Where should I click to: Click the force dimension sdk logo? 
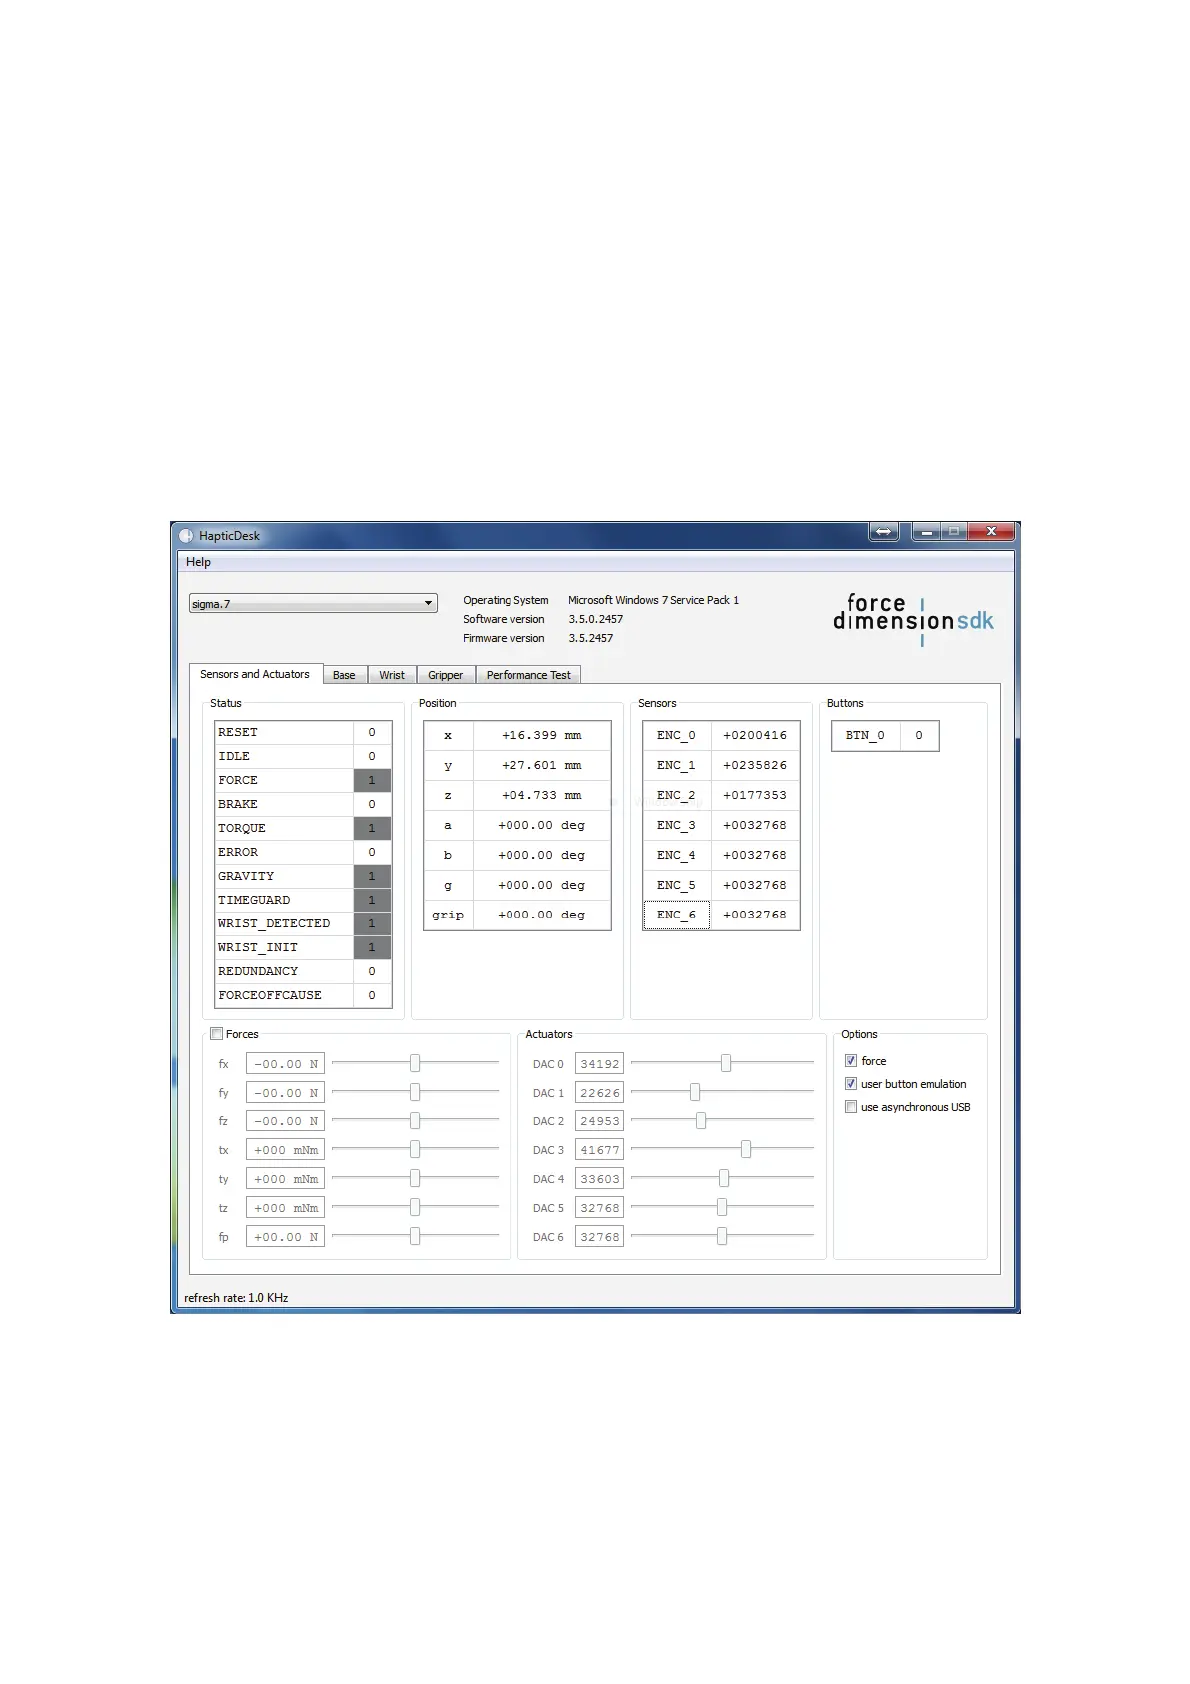click(x=914, y=620)
